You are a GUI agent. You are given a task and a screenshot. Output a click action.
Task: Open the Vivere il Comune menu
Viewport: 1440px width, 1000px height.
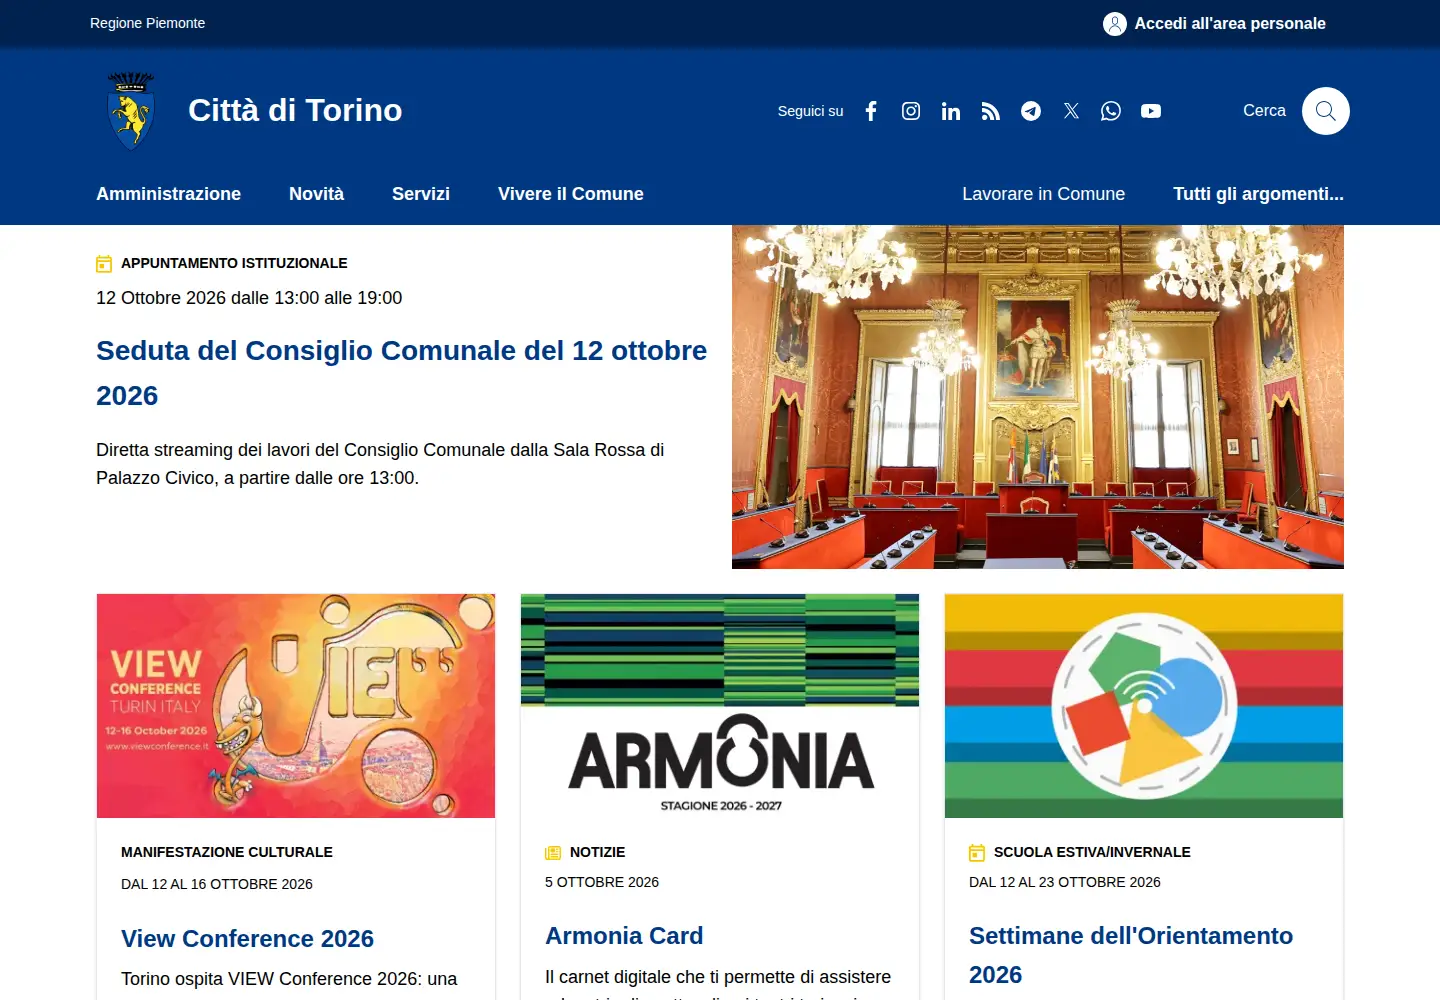click(571, 194)
